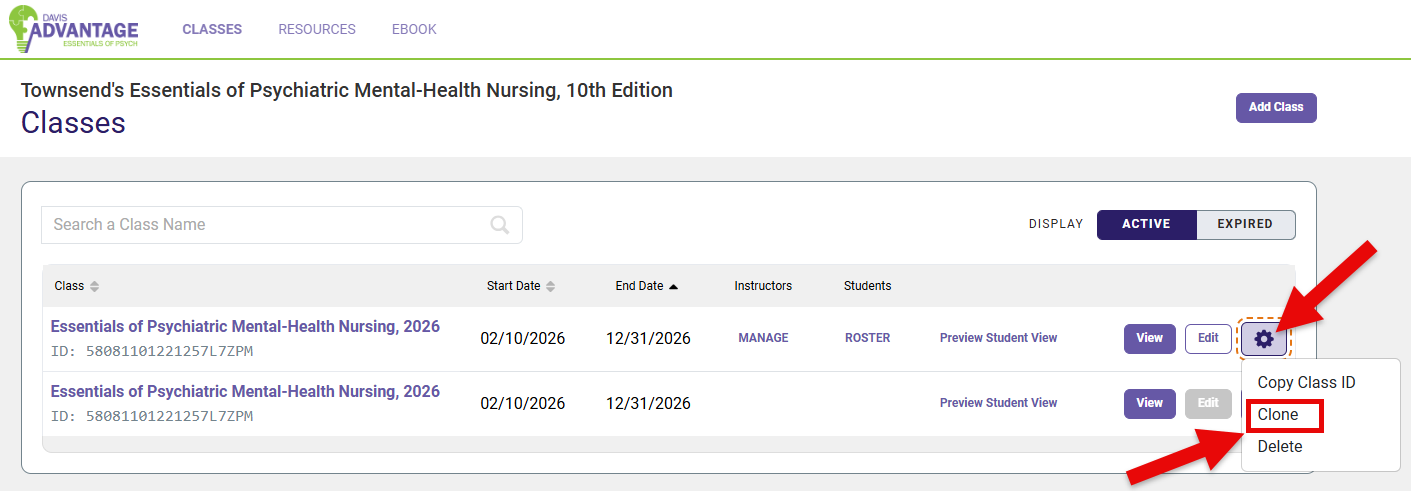Viewport: 1411px width, 491px height.
Task: Open the ROSTER students link
Action: point(867,339)
